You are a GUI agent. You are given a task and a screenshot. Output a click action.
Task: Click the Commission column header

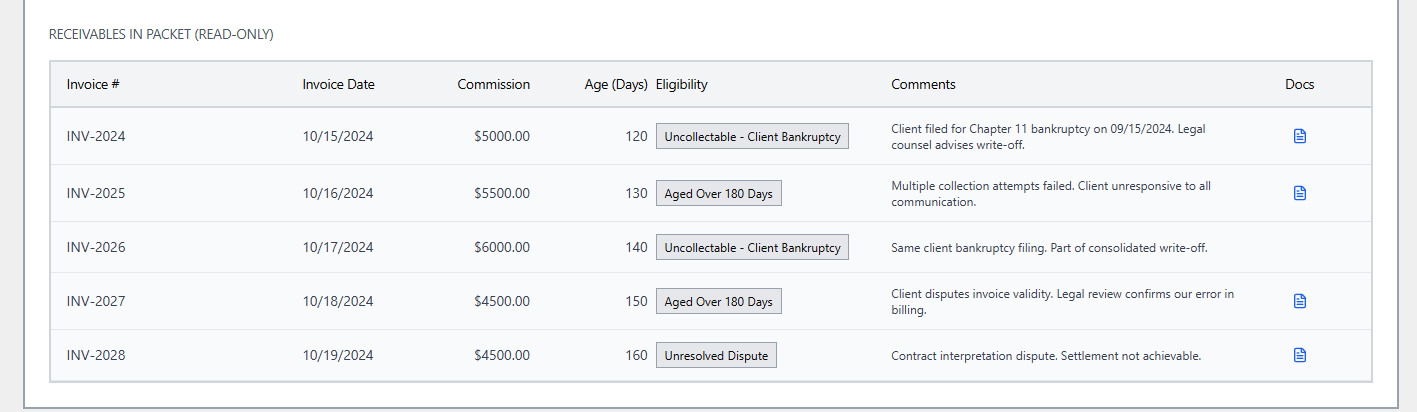click(x=493, y=85)
